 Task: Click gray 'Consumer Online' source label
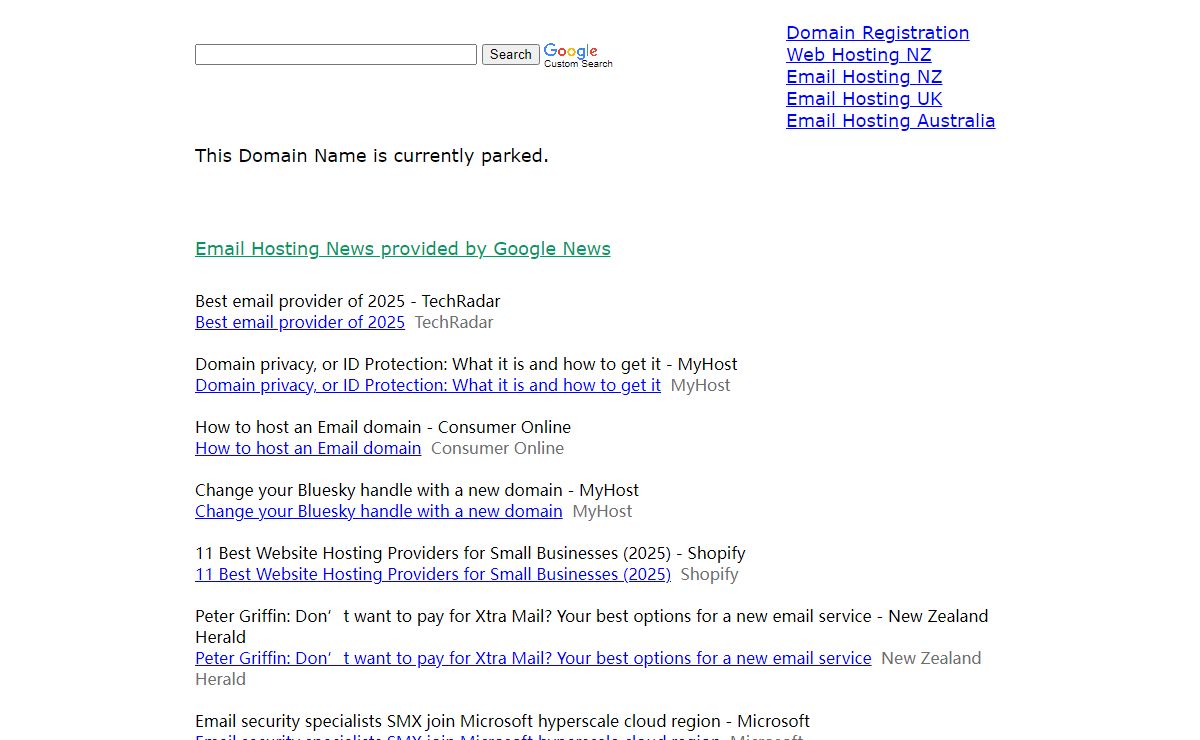pos(497,448)
